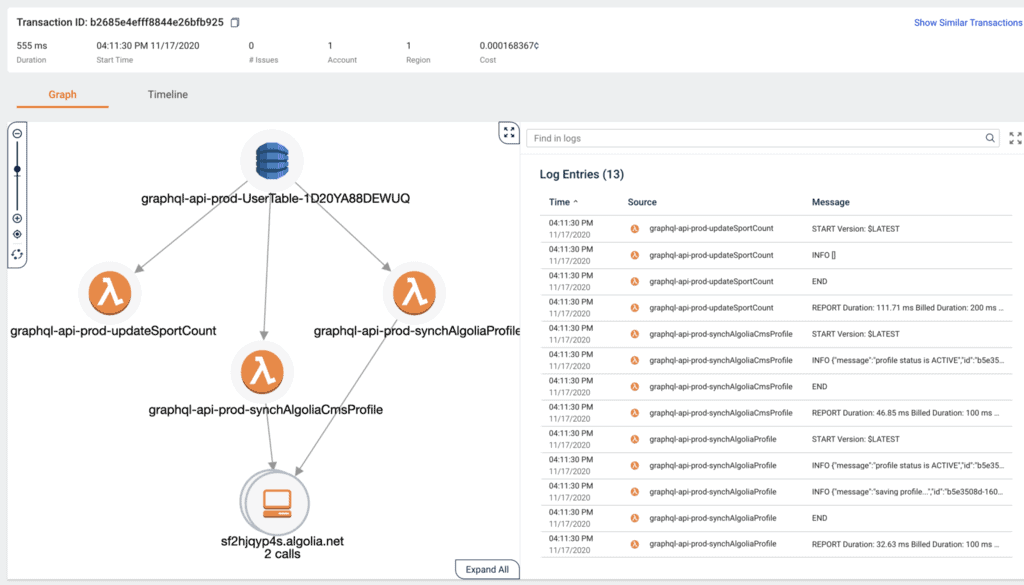Zoom in the graph with plus icon
Screen dimensions: 1024x585
pyautogui.click(x=17, y=218)
